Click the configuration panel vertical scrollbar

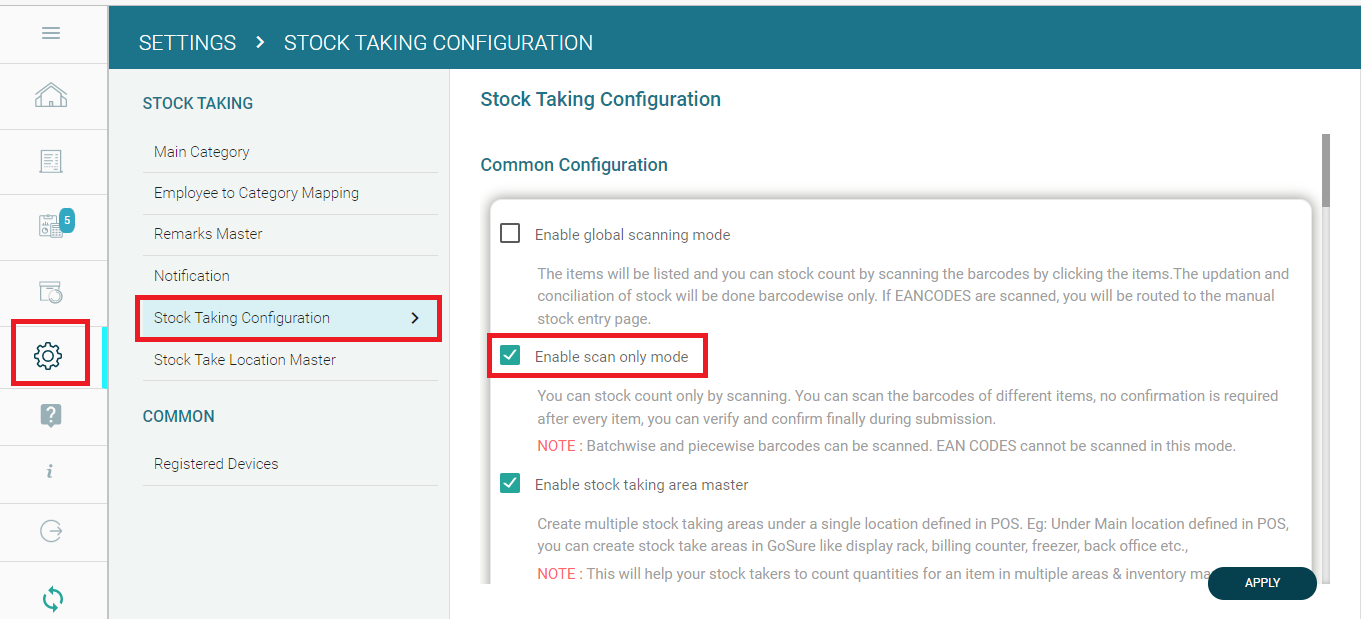1326,170
